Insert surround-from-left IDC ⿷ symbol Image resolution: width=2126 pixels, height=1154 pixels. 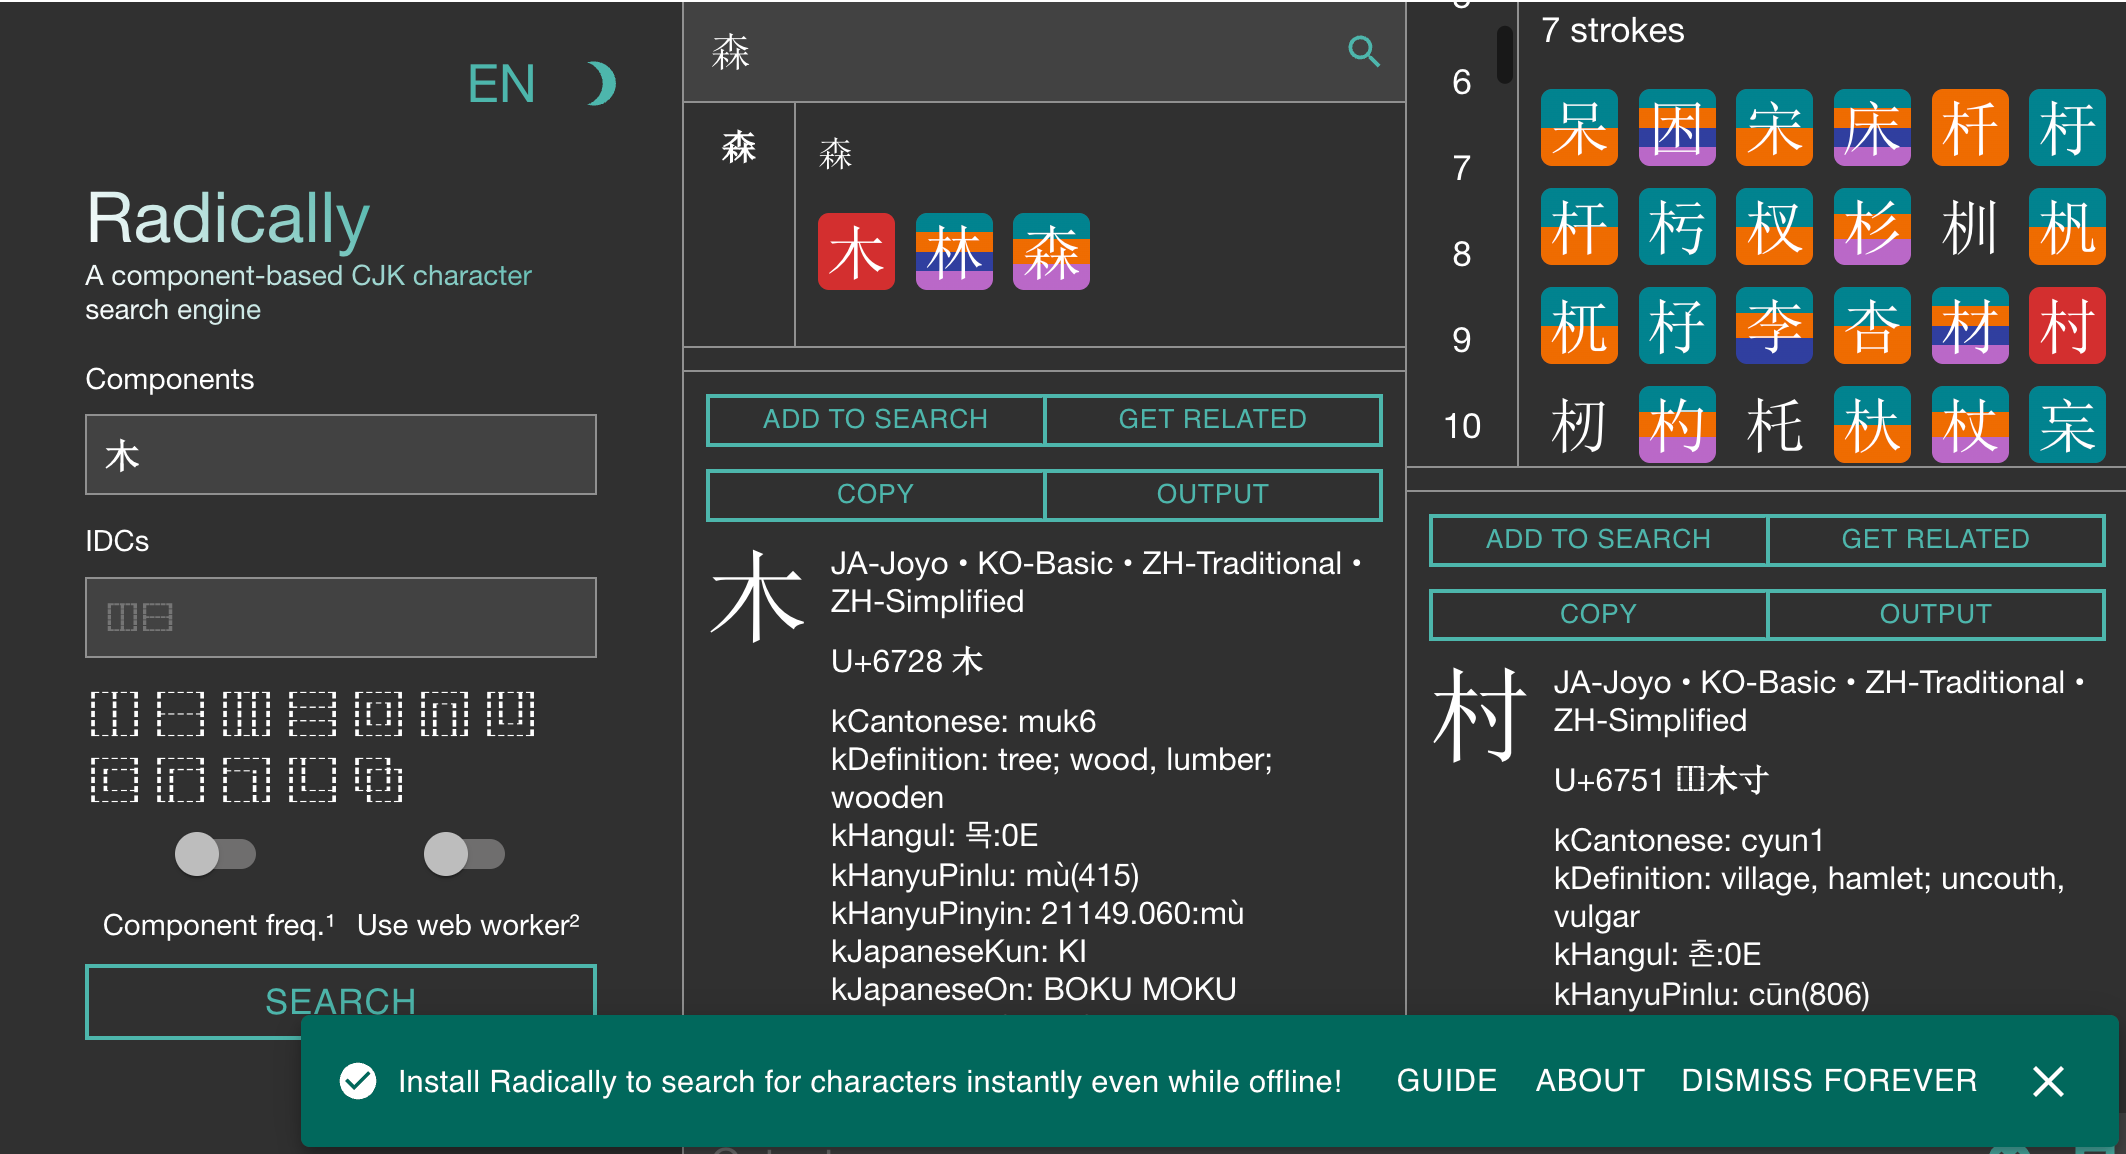click(x=115, y=779)
